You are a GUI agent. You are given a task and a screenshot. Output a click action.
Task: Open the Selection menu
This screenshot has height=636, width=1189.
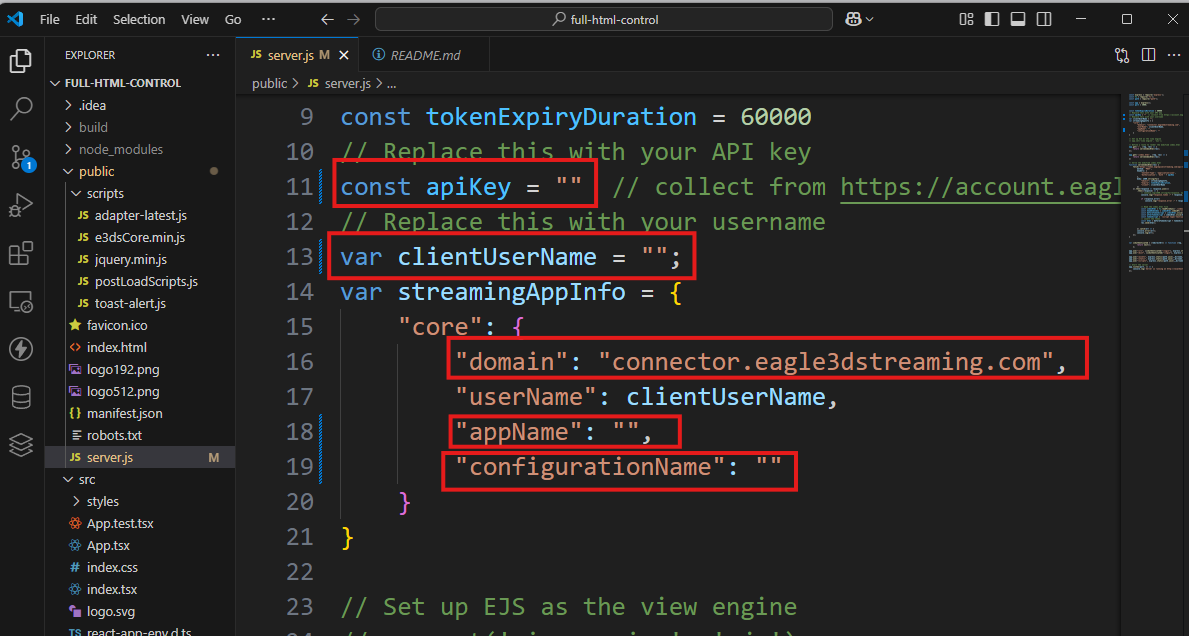139,20
